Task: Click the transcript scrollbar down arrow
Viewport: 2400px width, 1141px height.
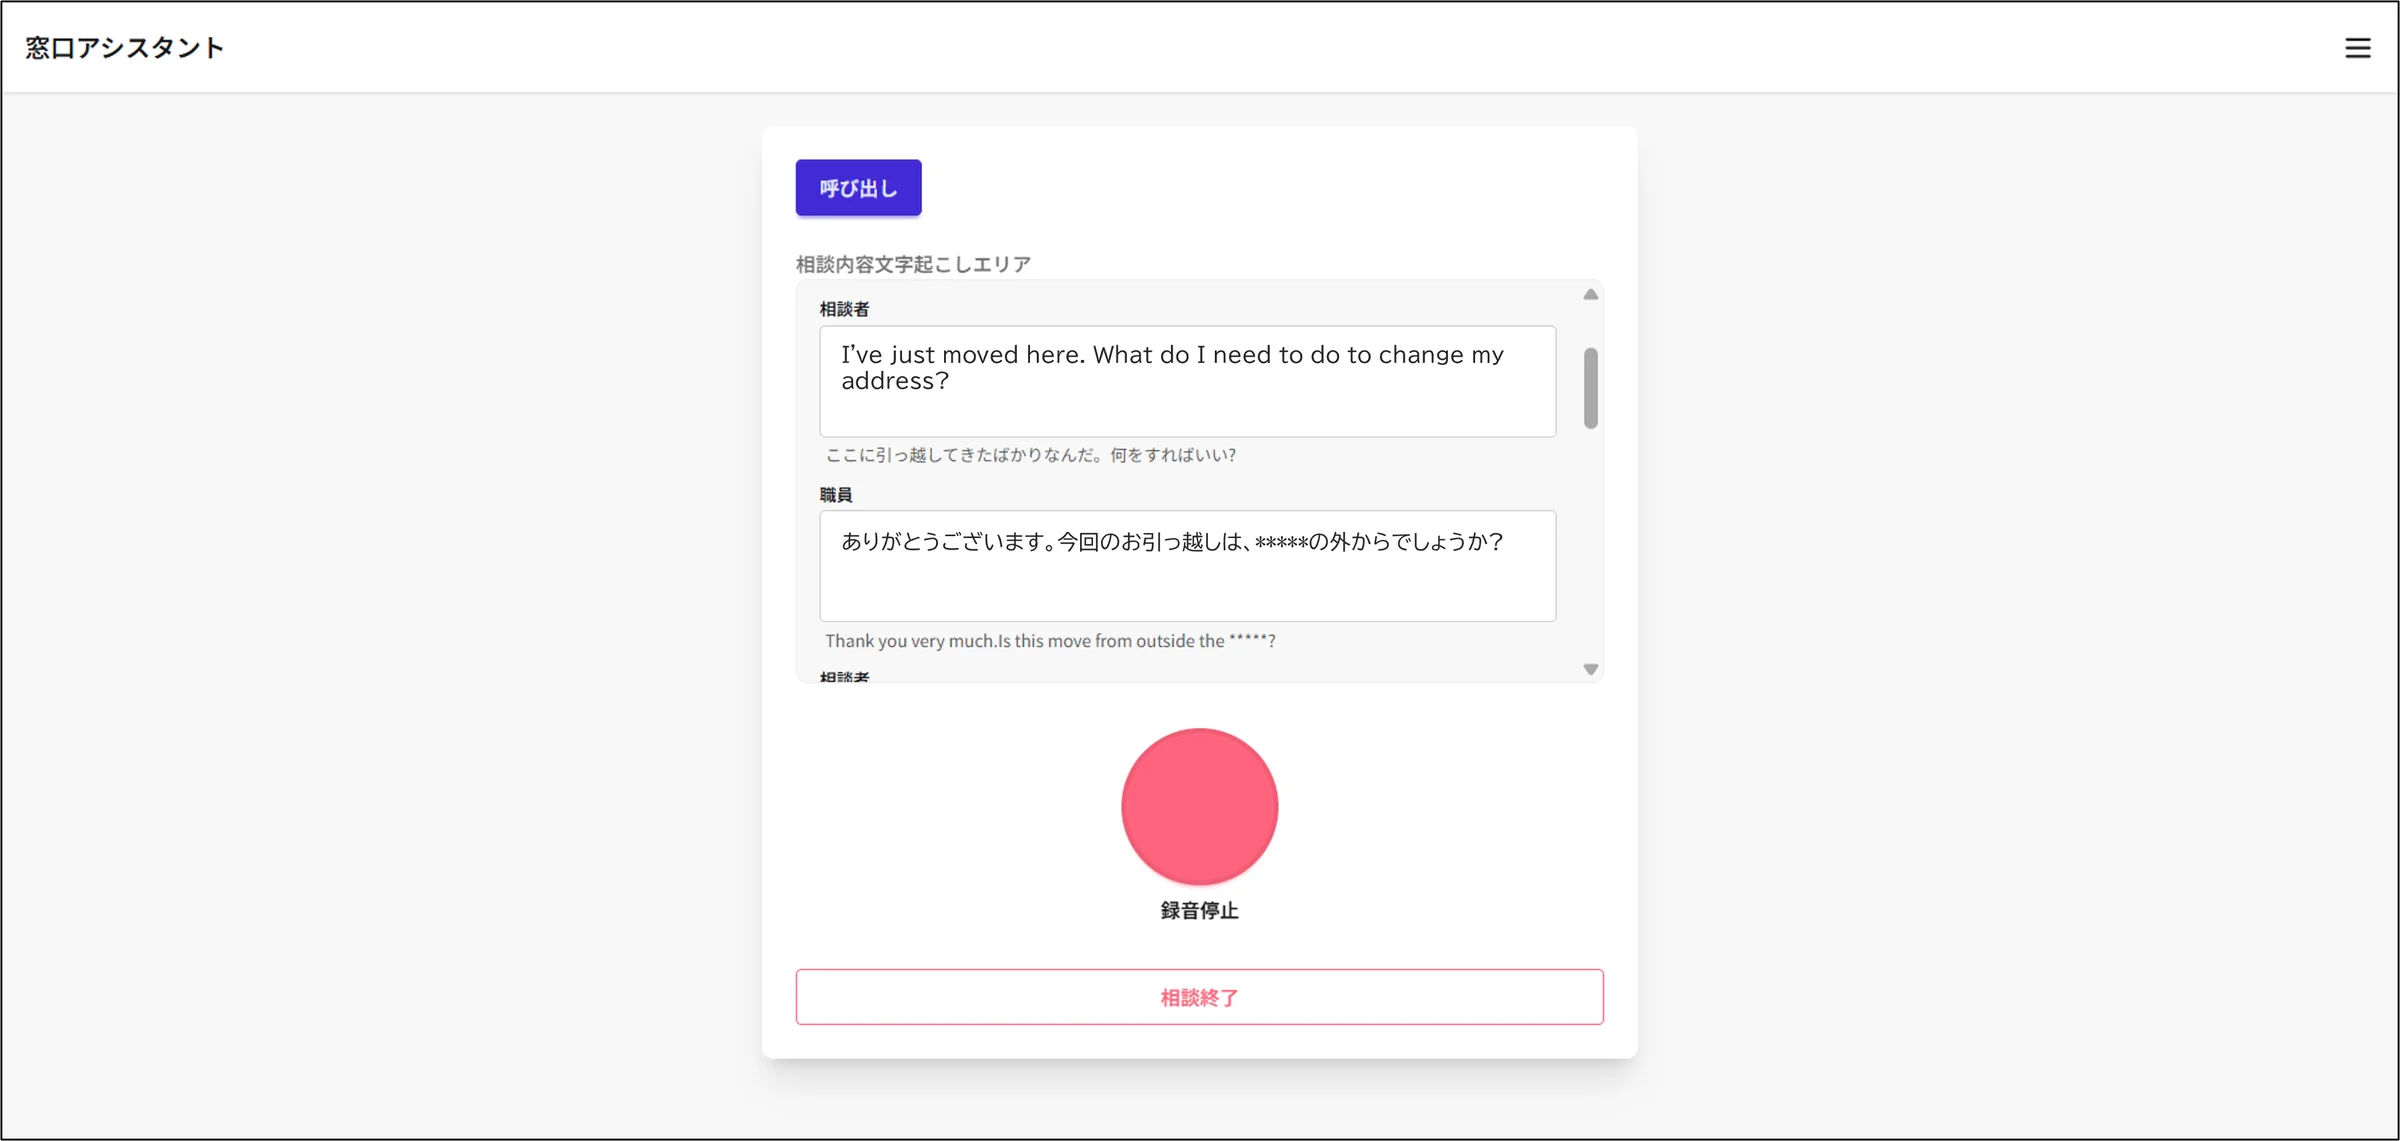Action: click(x=1590, y=669)
